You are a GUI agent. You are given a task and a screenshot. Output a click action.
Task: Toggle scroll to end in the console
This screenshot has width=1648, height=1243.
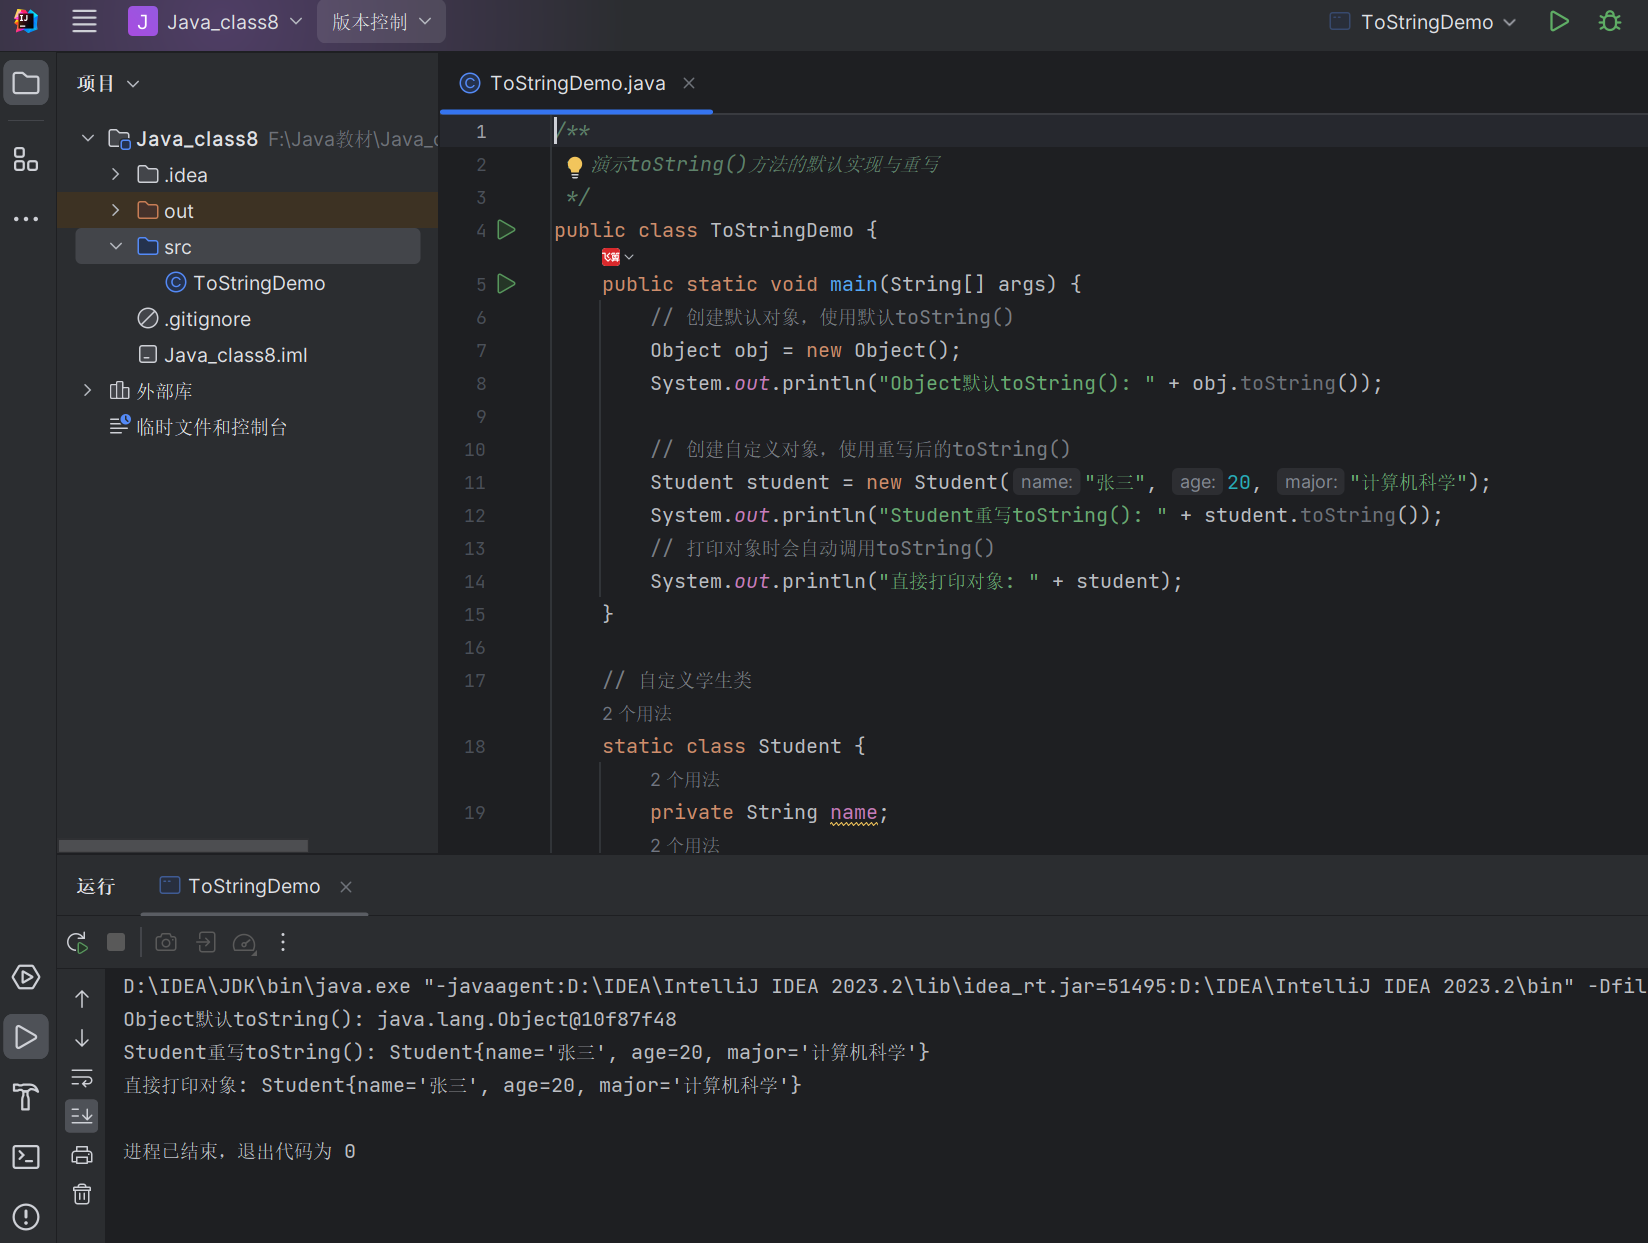point(82,1115)
